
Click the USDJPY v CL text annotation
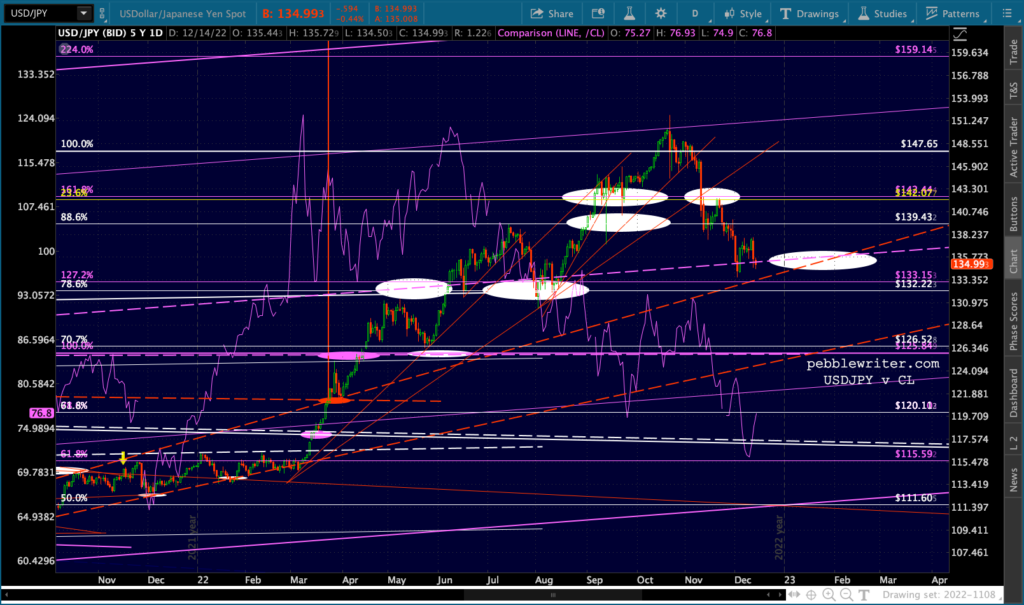869,380
